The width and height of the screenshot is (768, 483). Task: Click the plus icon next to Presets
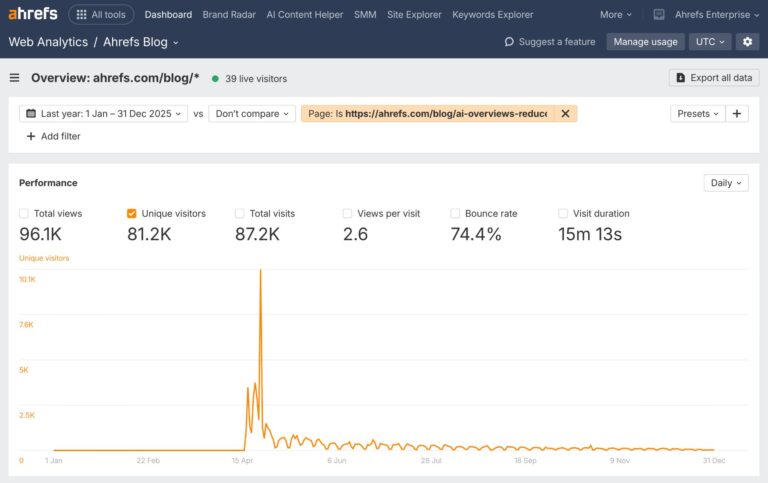click(x=737, y=114)
